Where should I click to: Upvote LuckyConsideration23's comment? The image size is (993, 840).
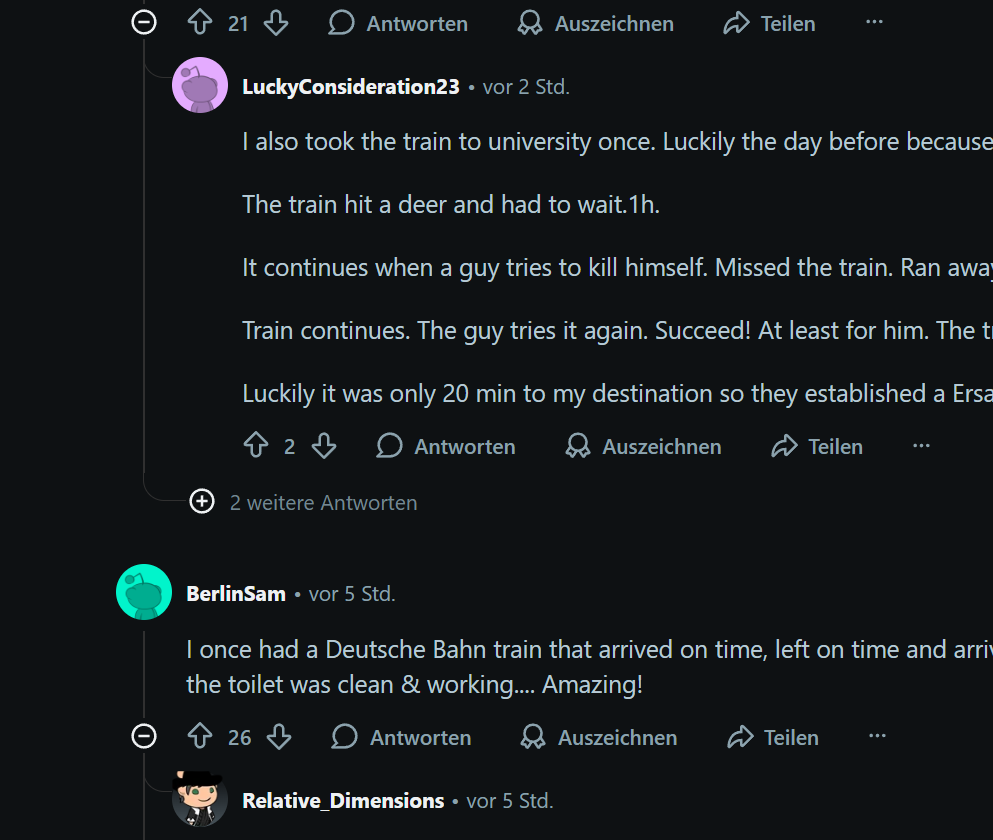pyautogui.click(x=256, y=446)
